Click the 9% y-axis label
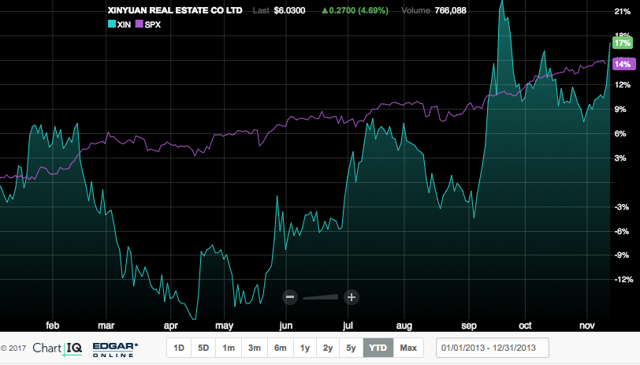Viewport: 640px width, 365px height. tap(620, 109)
